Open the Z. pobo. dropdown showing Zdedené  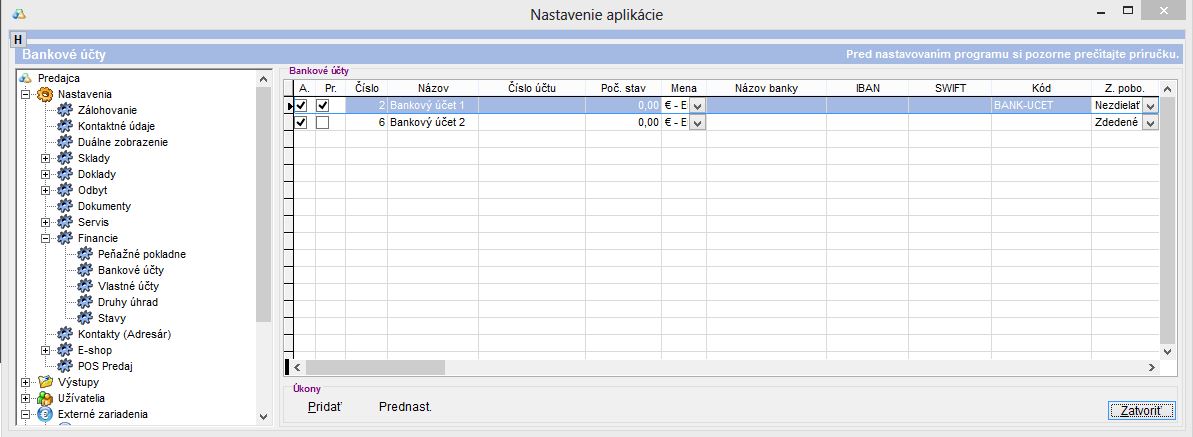click(1150, 122)
